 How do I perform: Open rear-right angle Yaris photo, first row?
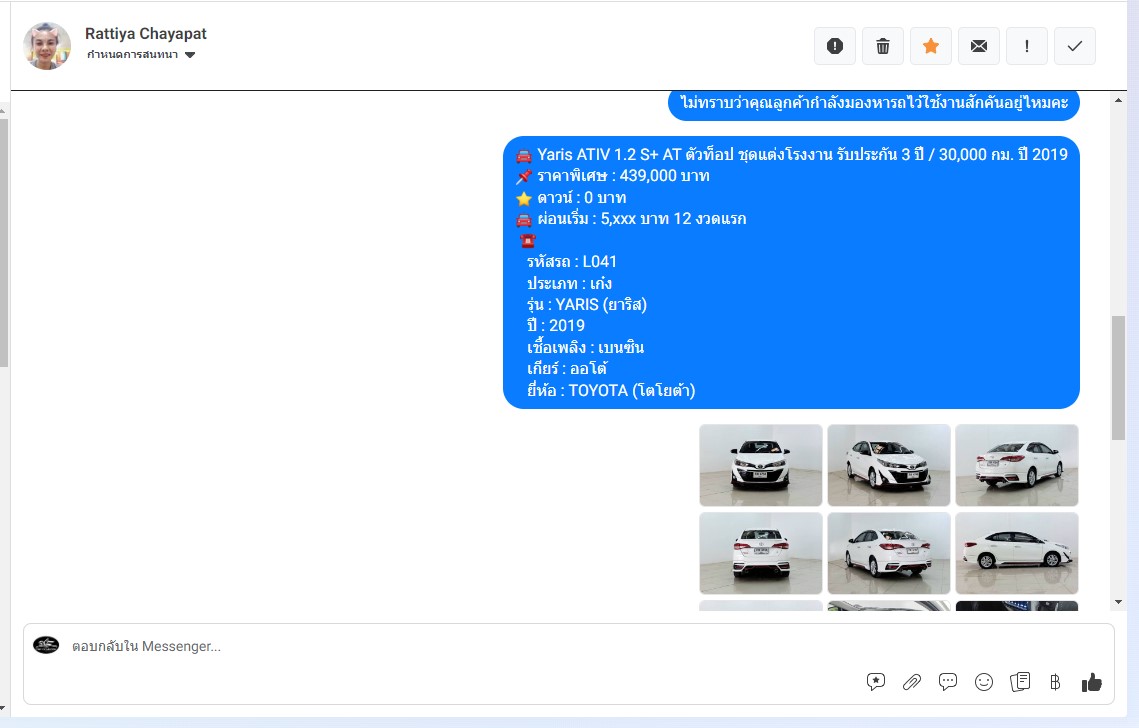[x=1016, y=465]
